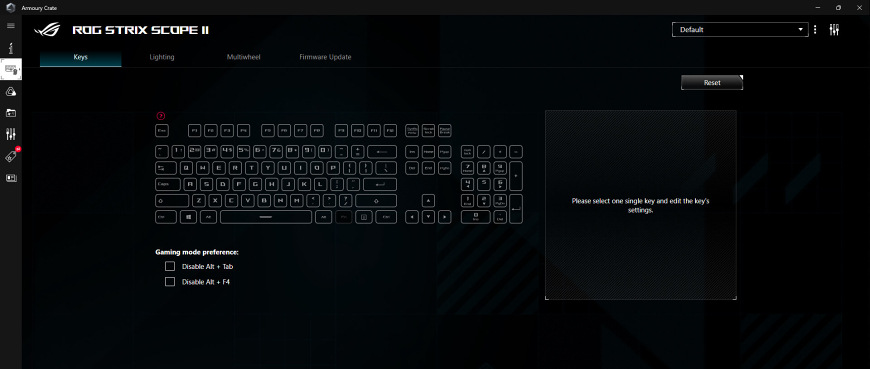Image resolution: width=870 pixels, height=369 pixels.
Task: Click the Reset button
Action: point(712,83)
